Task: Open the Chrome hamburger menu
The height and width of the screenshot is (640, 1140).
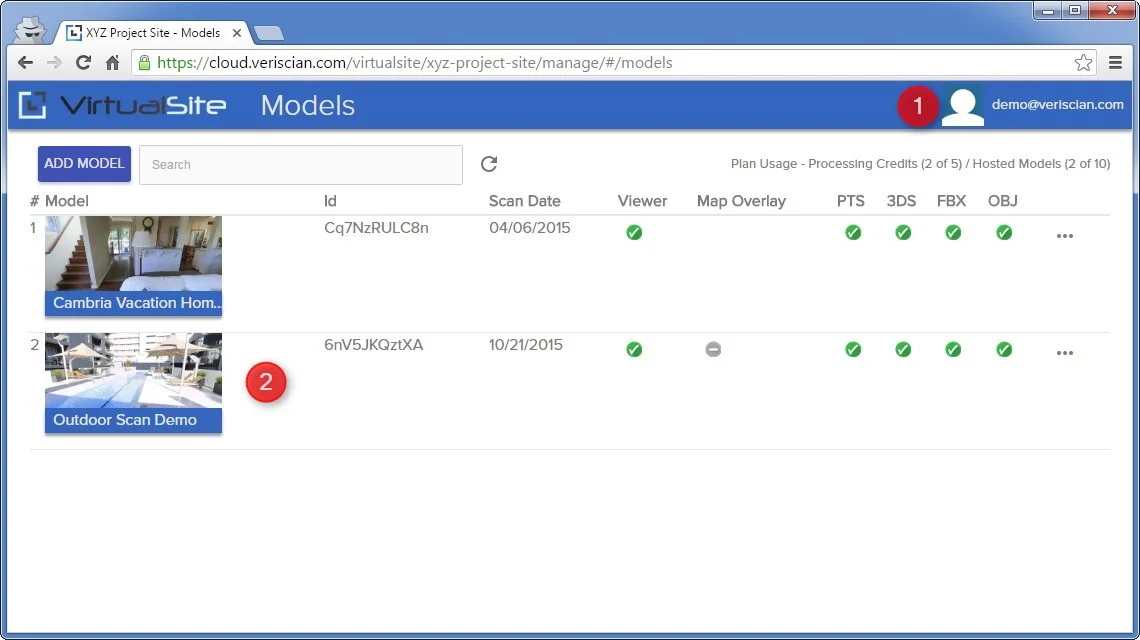Action: 1115,63
